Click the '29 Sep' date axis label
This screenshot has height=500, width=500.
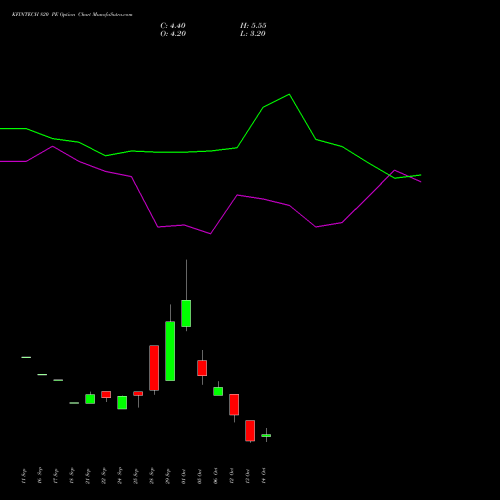(168, 476)
